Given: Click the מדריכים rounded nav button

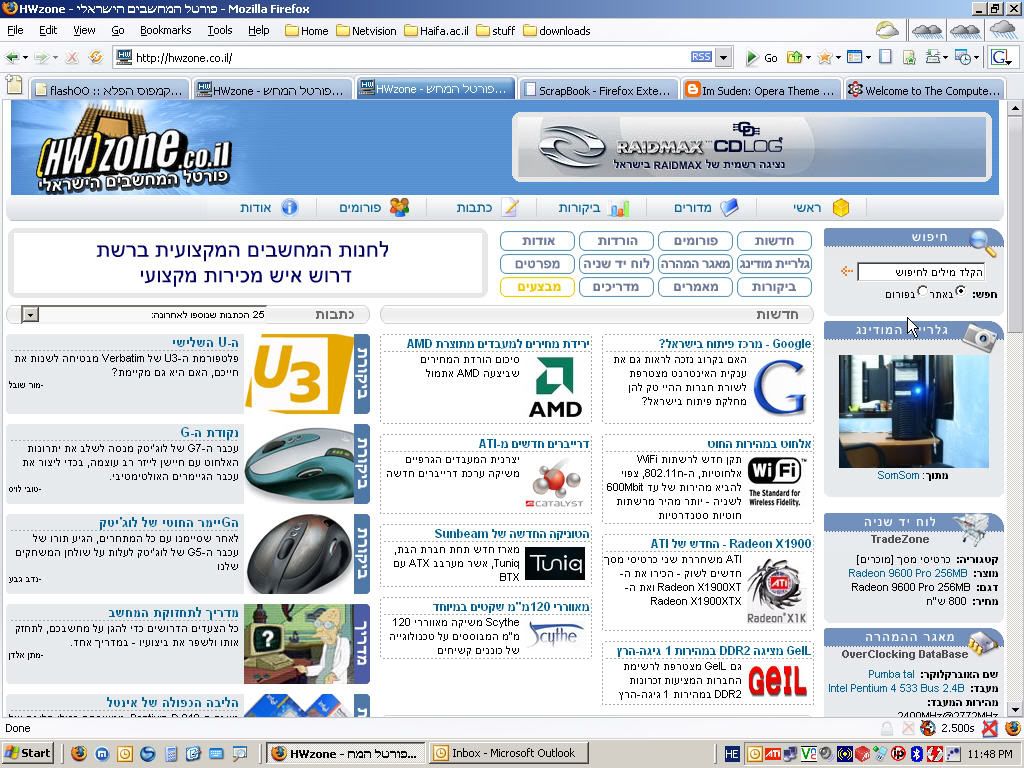Looking at the screenshot, I should [616, 287].
